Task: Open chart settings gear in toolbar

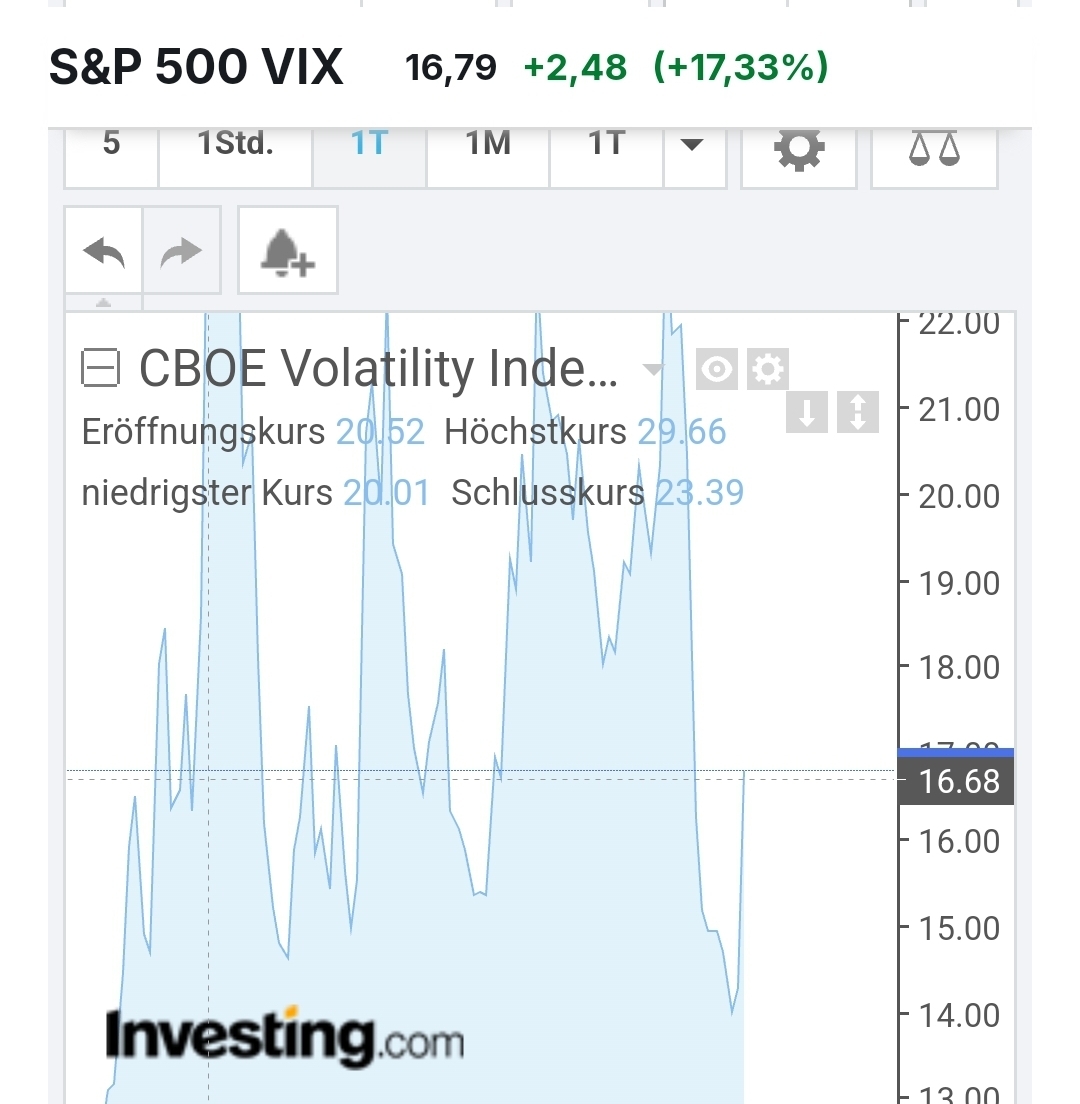Action: click(x=798, y=151)
